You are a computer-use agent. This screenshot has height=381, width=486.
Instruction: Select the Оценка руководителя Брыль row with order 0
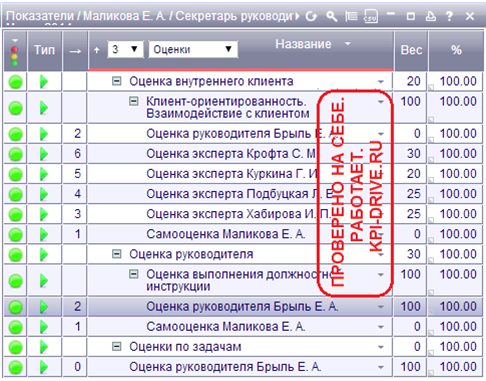coord(243,367)
